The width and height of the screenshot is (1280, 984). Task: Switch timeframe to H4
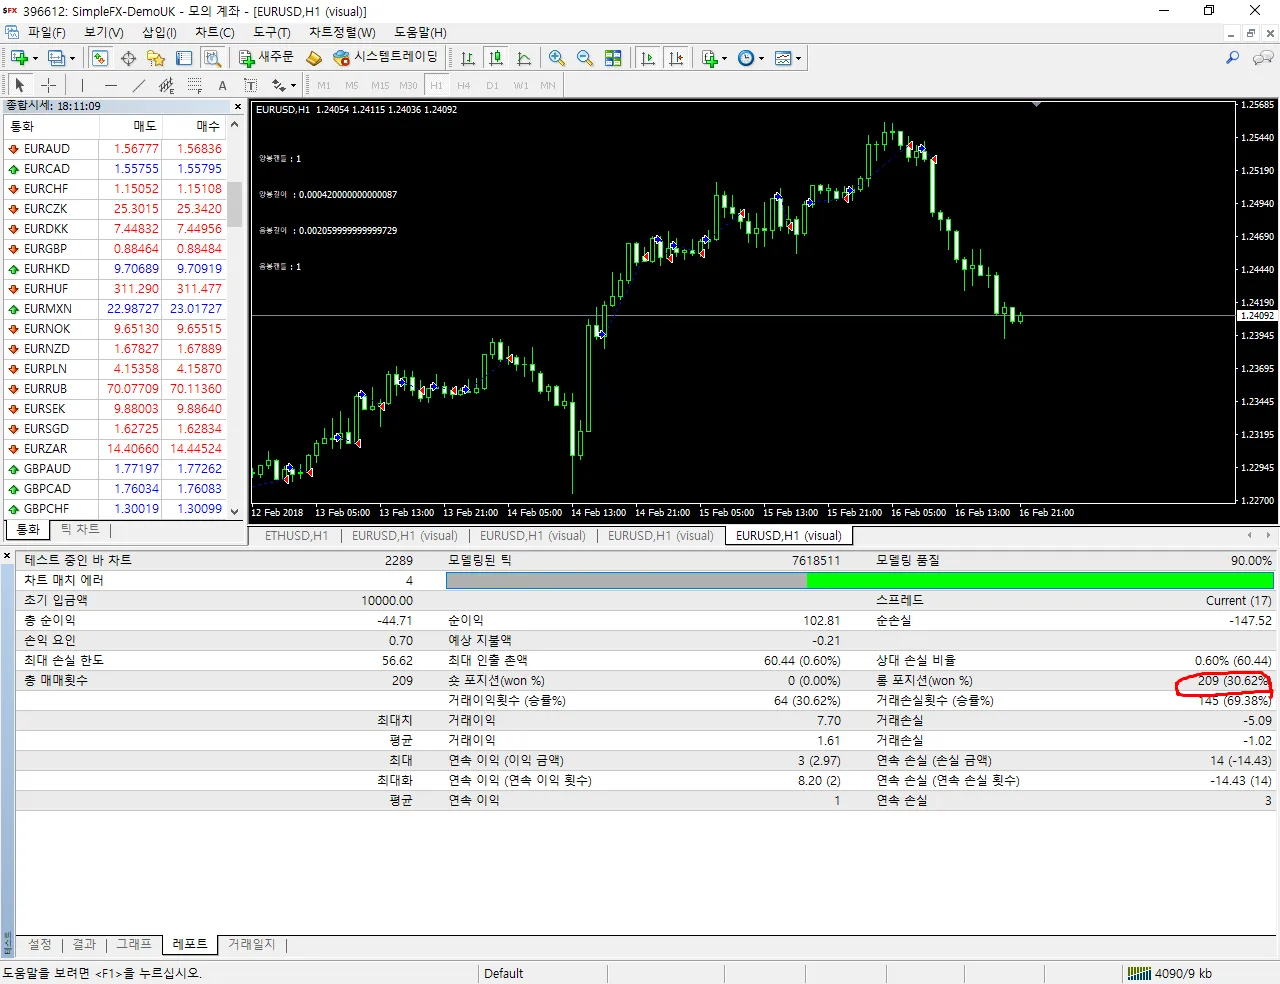click(464, 85)
